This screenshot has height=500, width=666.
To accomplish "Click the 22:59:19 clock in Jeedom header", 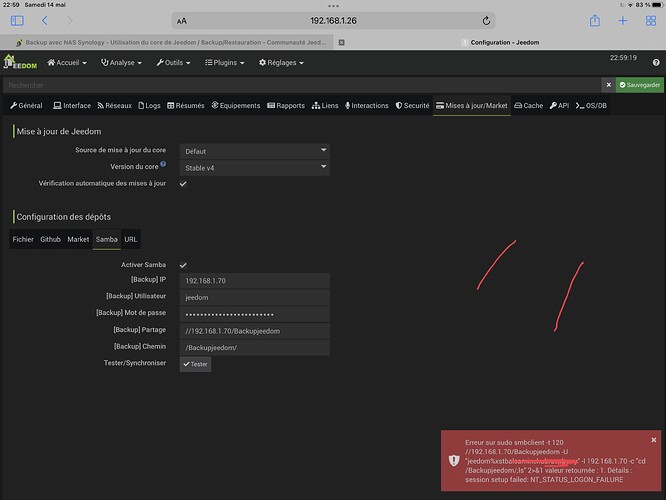I will coord(623,58).
